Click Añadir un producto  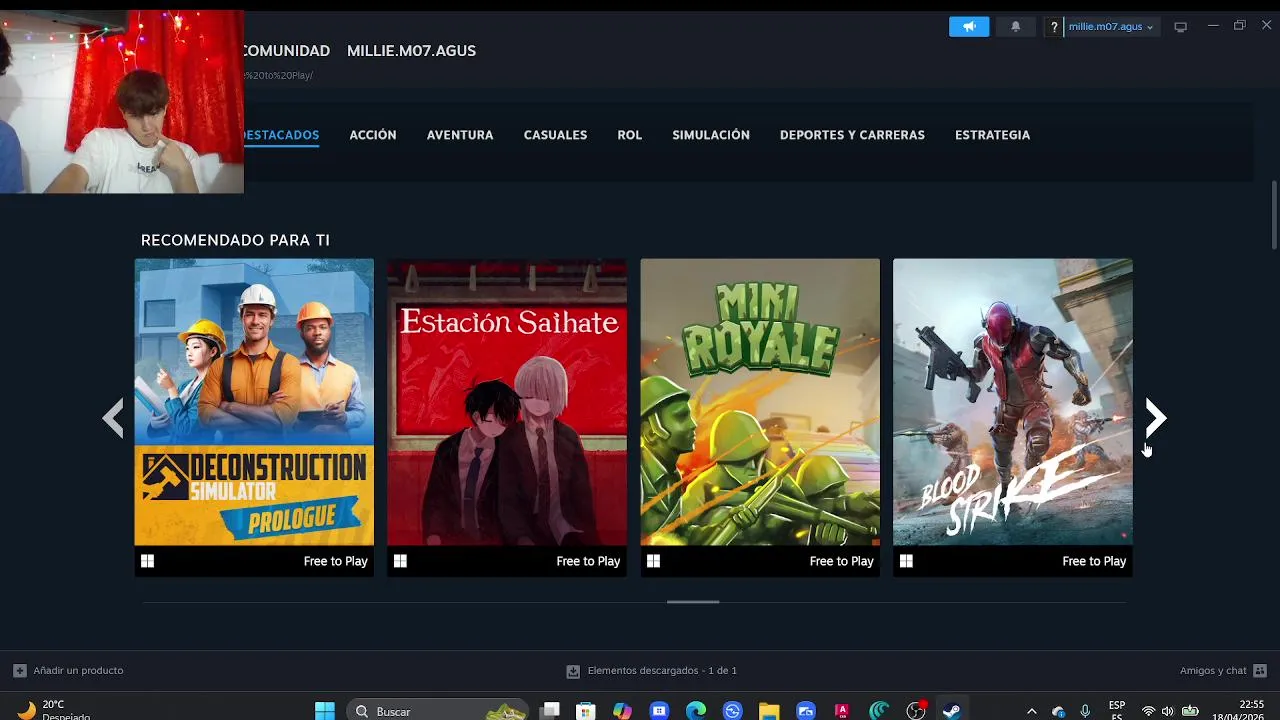point(78,670)
